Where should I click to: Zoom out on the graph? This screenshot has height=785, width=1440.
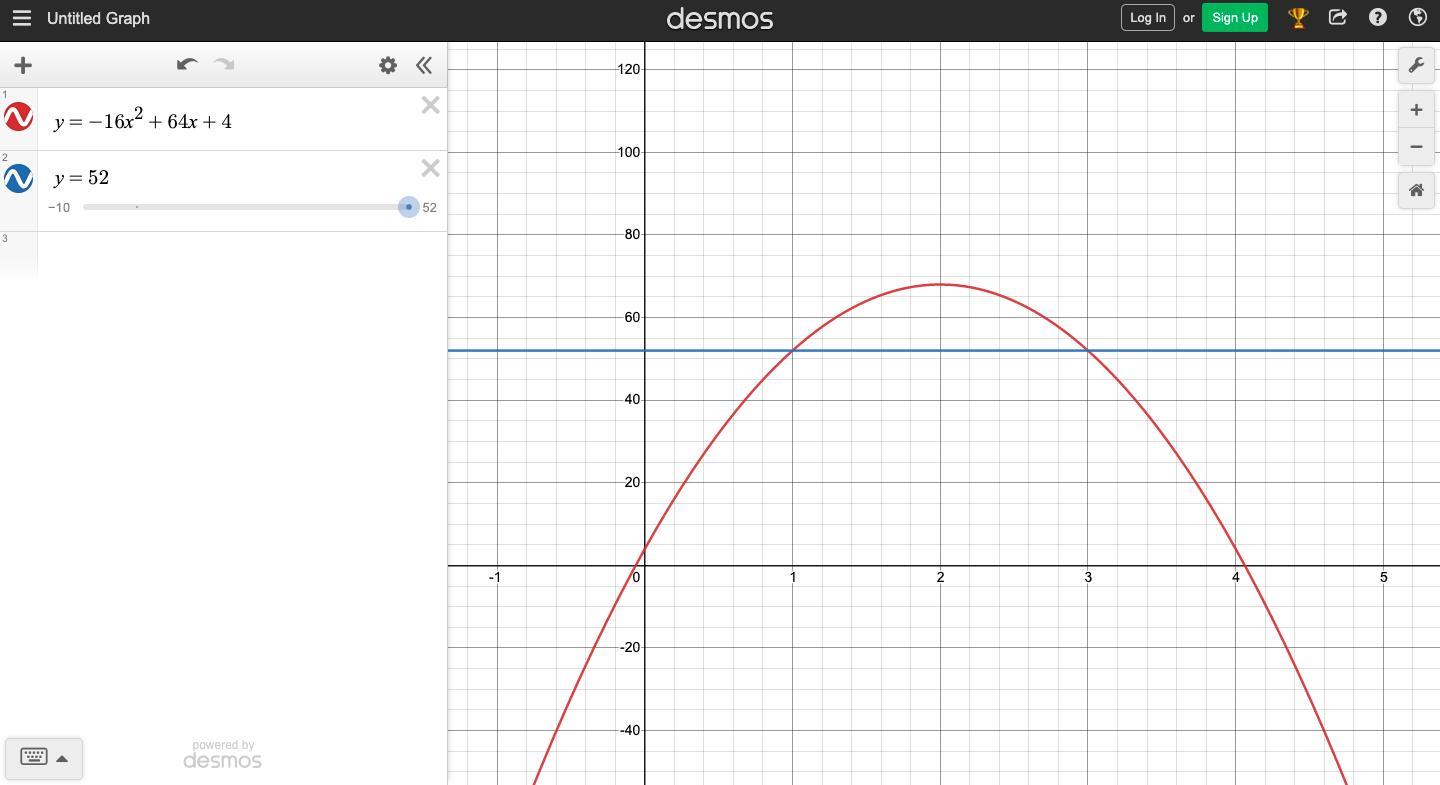coord(1416,147)
